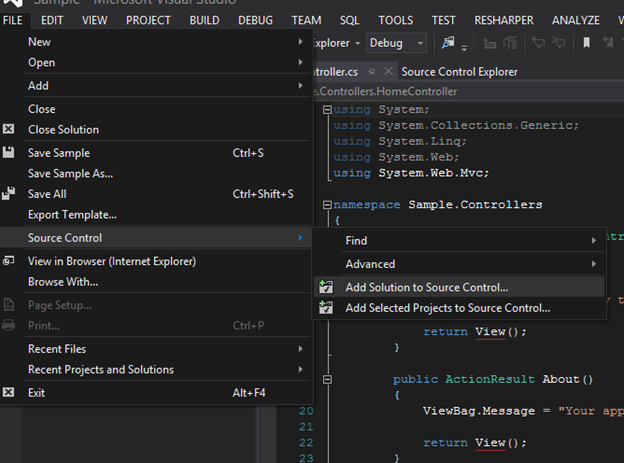Click the Add Solution to Source Control icon
This screenshot has height=463, width=624.
coord(326,287)
